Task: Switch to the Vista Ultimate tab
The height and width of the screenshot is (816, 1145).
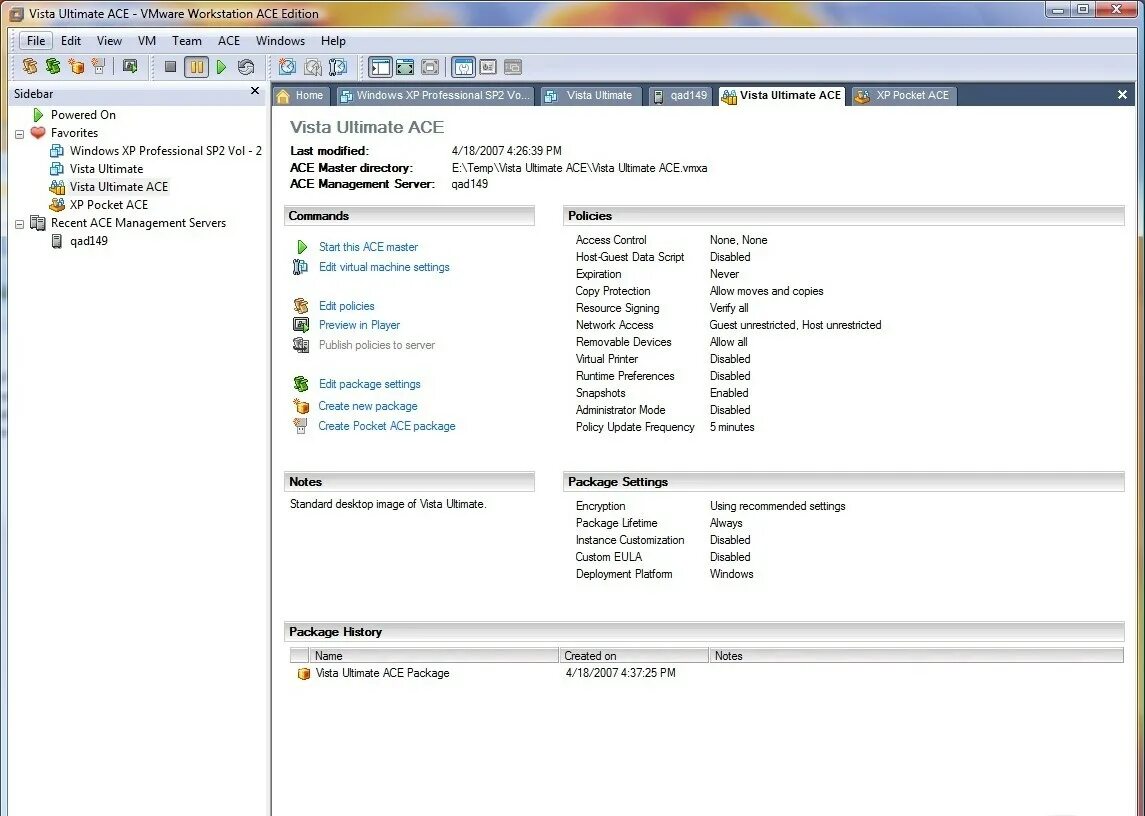Action: tap(591, 96)
